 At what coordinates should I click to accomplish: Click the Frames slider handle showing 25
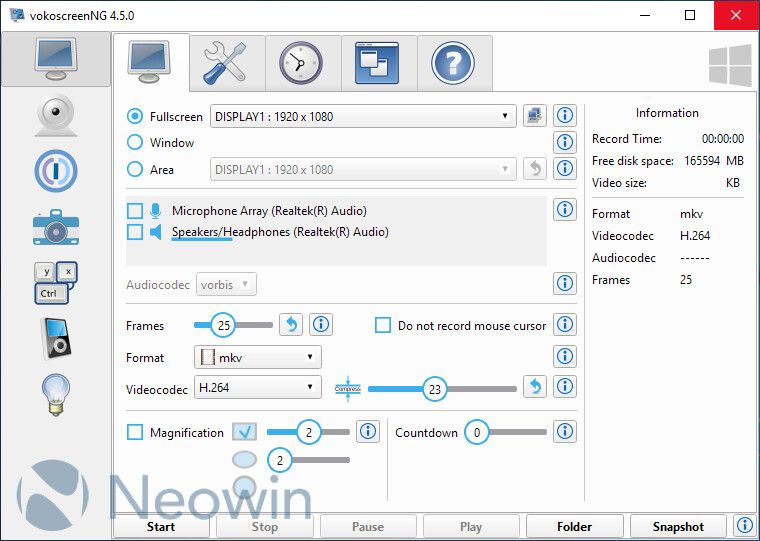[x=223, y=325]
